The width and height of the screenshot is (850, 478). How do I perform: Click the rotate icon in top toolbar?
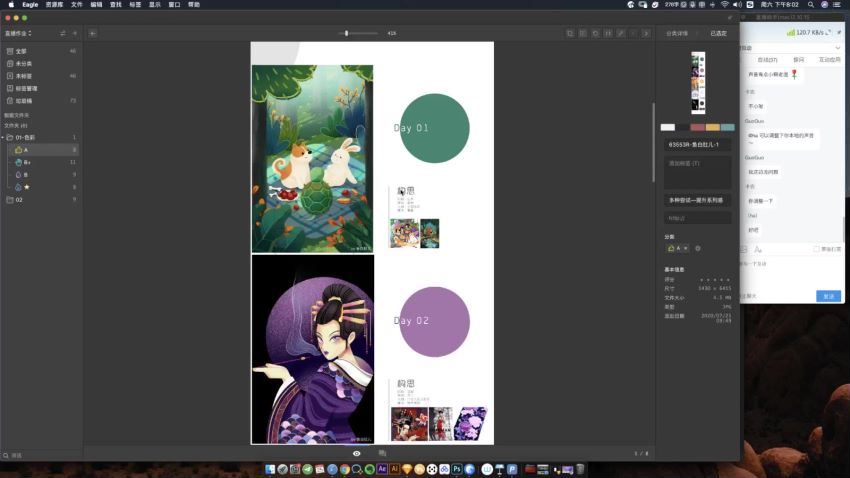595,34
